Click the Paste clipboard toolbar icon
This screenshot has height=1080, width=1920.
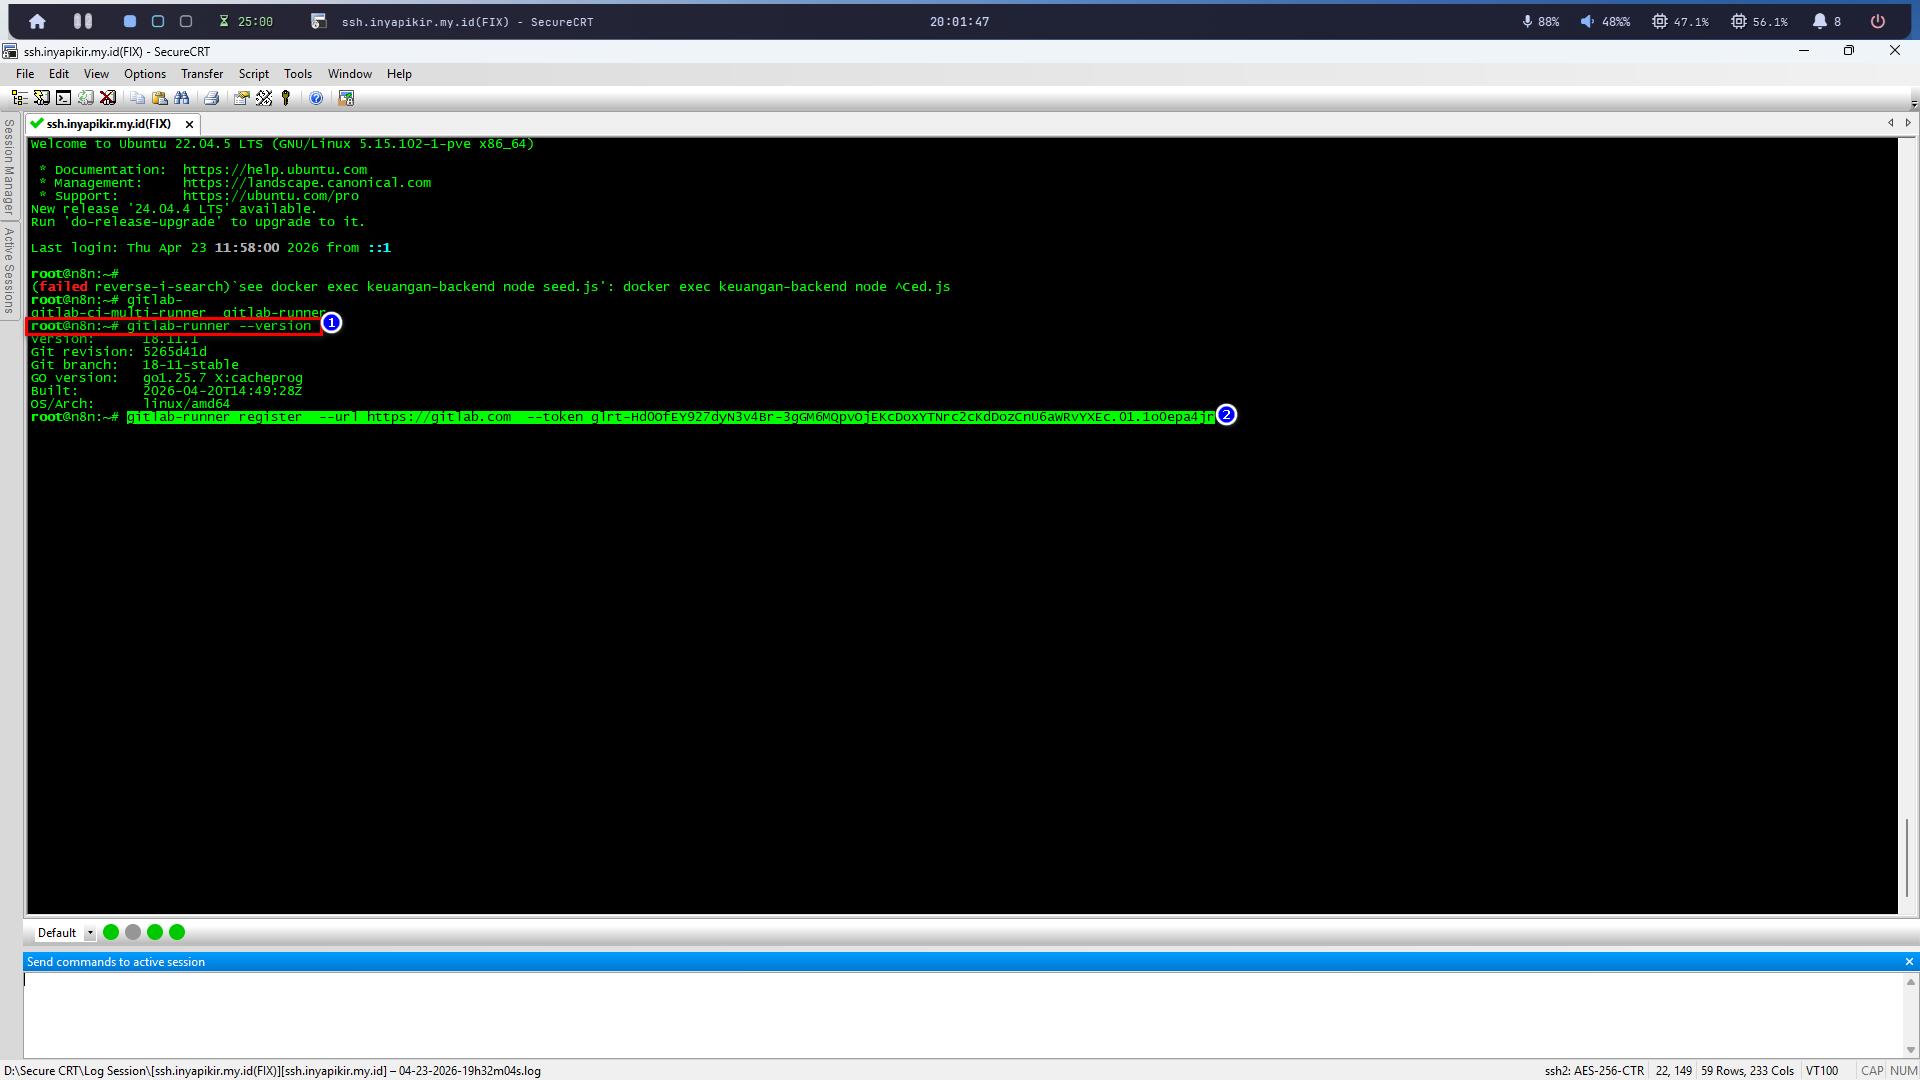coord(159,98)
